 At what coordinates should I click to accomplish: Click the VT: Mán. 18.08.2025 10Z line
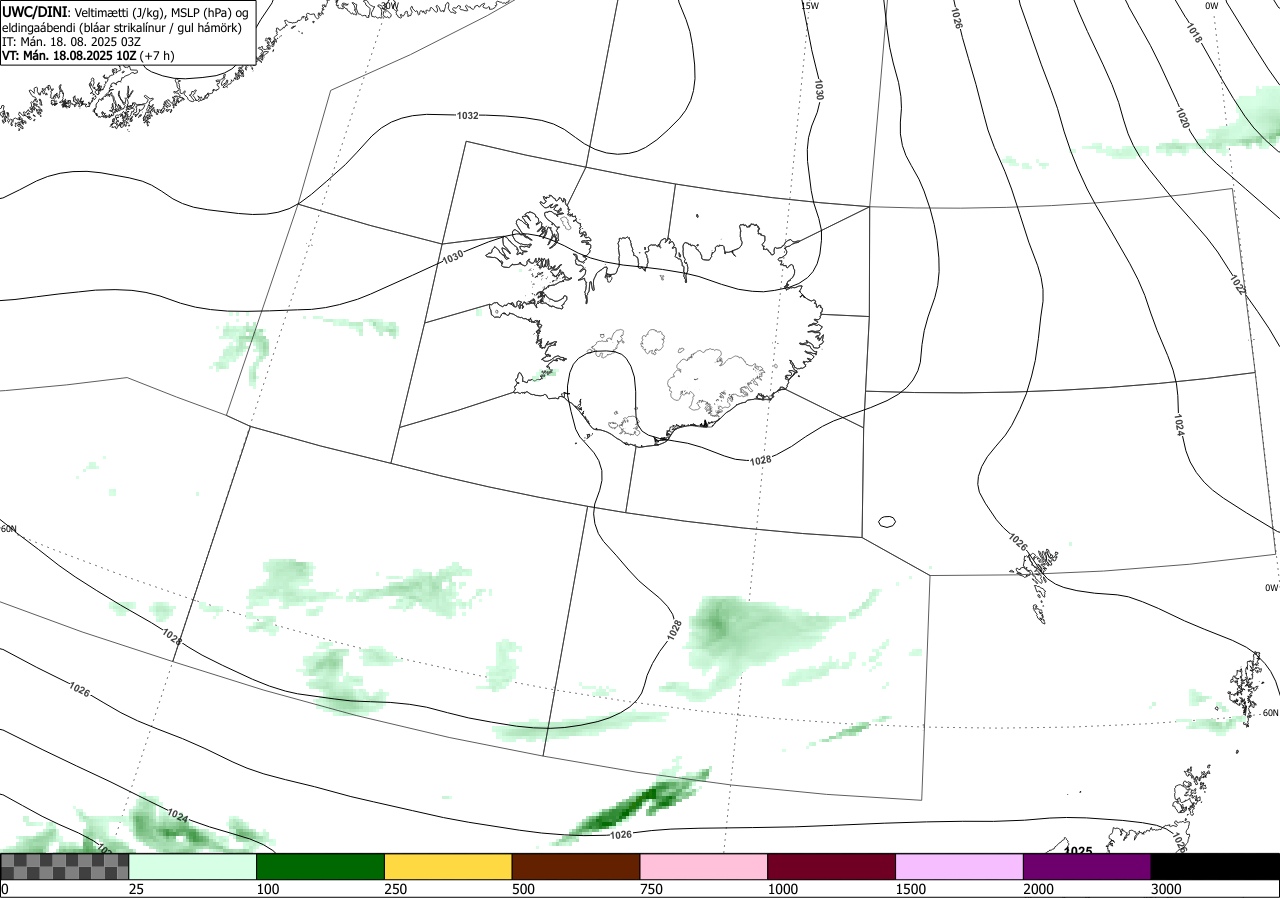pos(88,56)
